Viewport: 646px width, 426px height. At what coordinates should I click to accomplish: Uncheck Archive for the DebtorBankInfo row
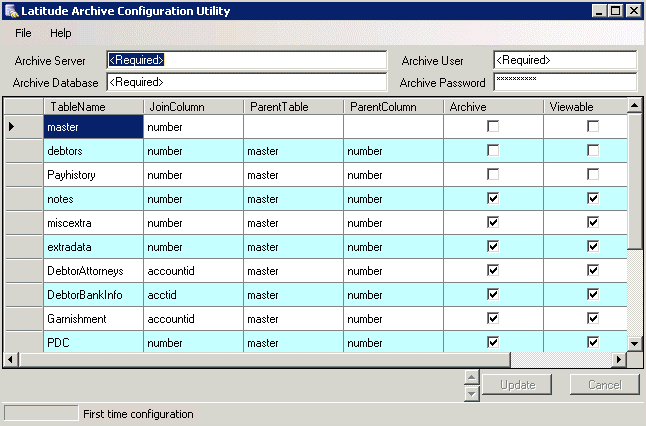(x=493, y=294)
